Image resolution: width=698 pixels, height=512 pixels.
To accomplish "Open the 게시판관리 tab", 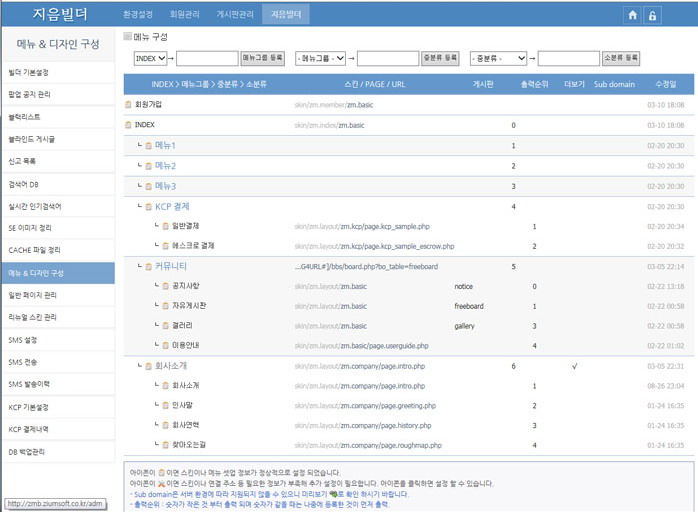I will tap(237, 15).
